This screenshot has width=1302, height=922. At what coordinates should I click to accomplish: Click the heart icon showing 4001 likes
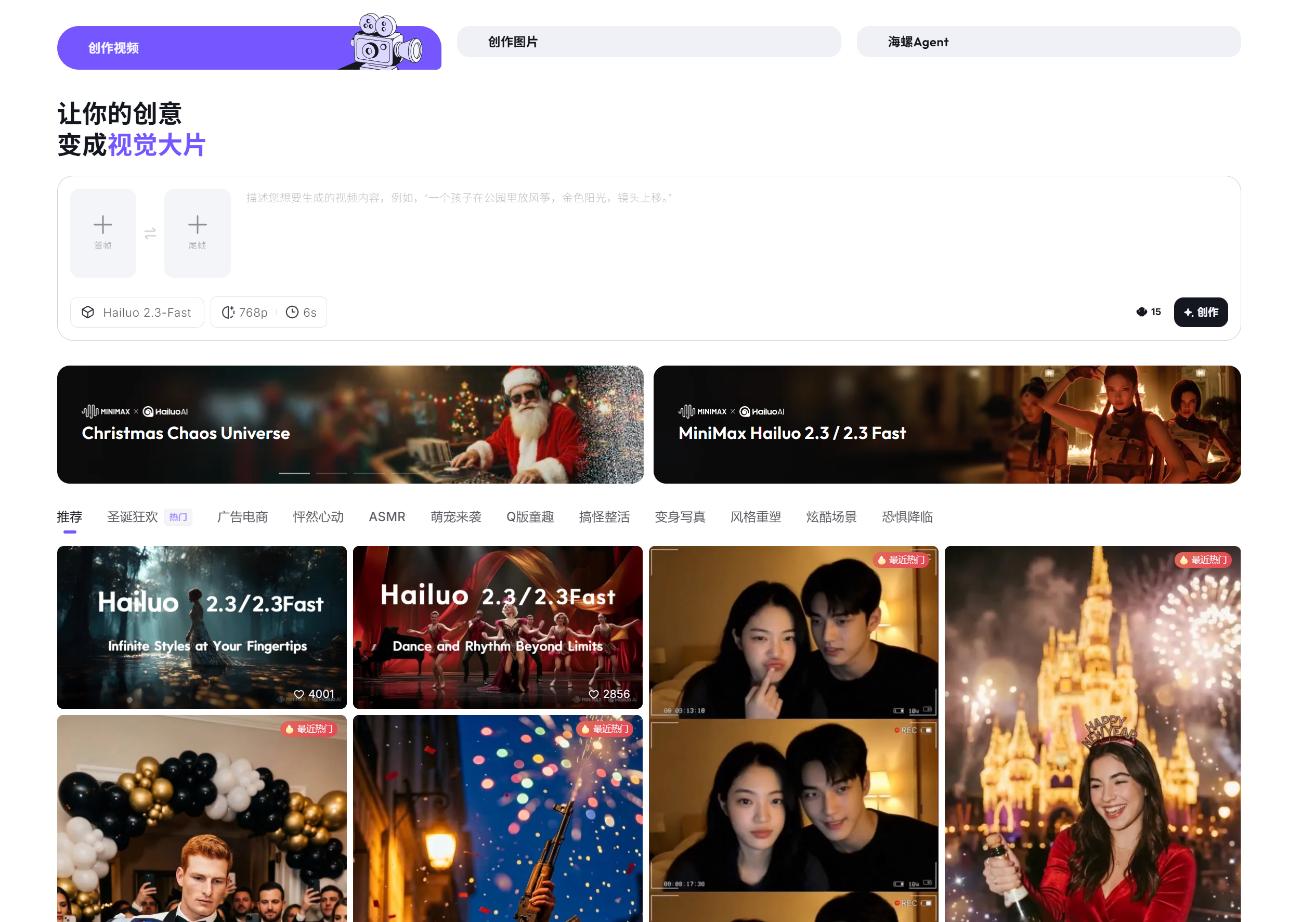pyautogui.click(x=299, y=694)
